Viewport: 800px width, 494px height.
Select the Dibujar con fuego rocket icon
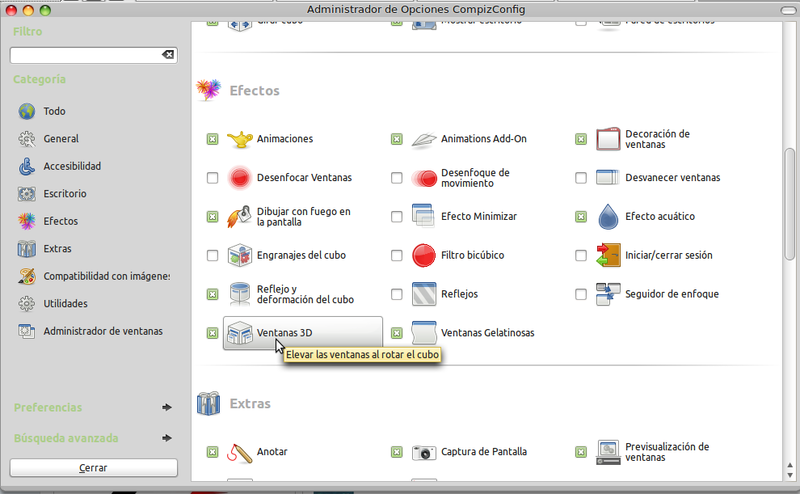241,216
